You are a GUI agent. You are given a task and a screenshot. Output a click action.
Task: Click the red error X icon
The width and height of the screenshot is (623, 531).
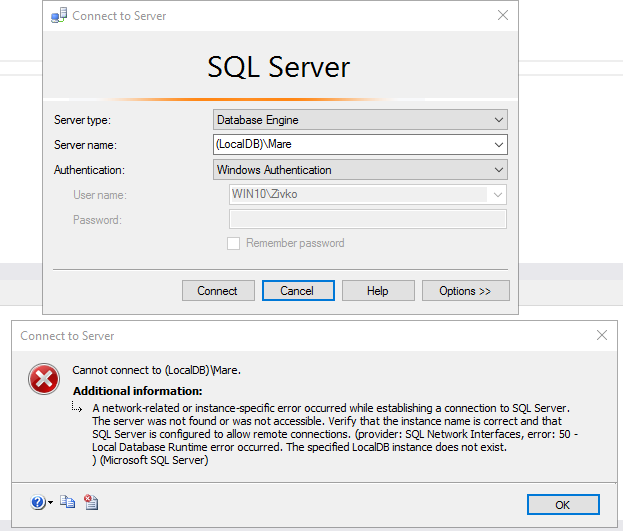[44, 380]
